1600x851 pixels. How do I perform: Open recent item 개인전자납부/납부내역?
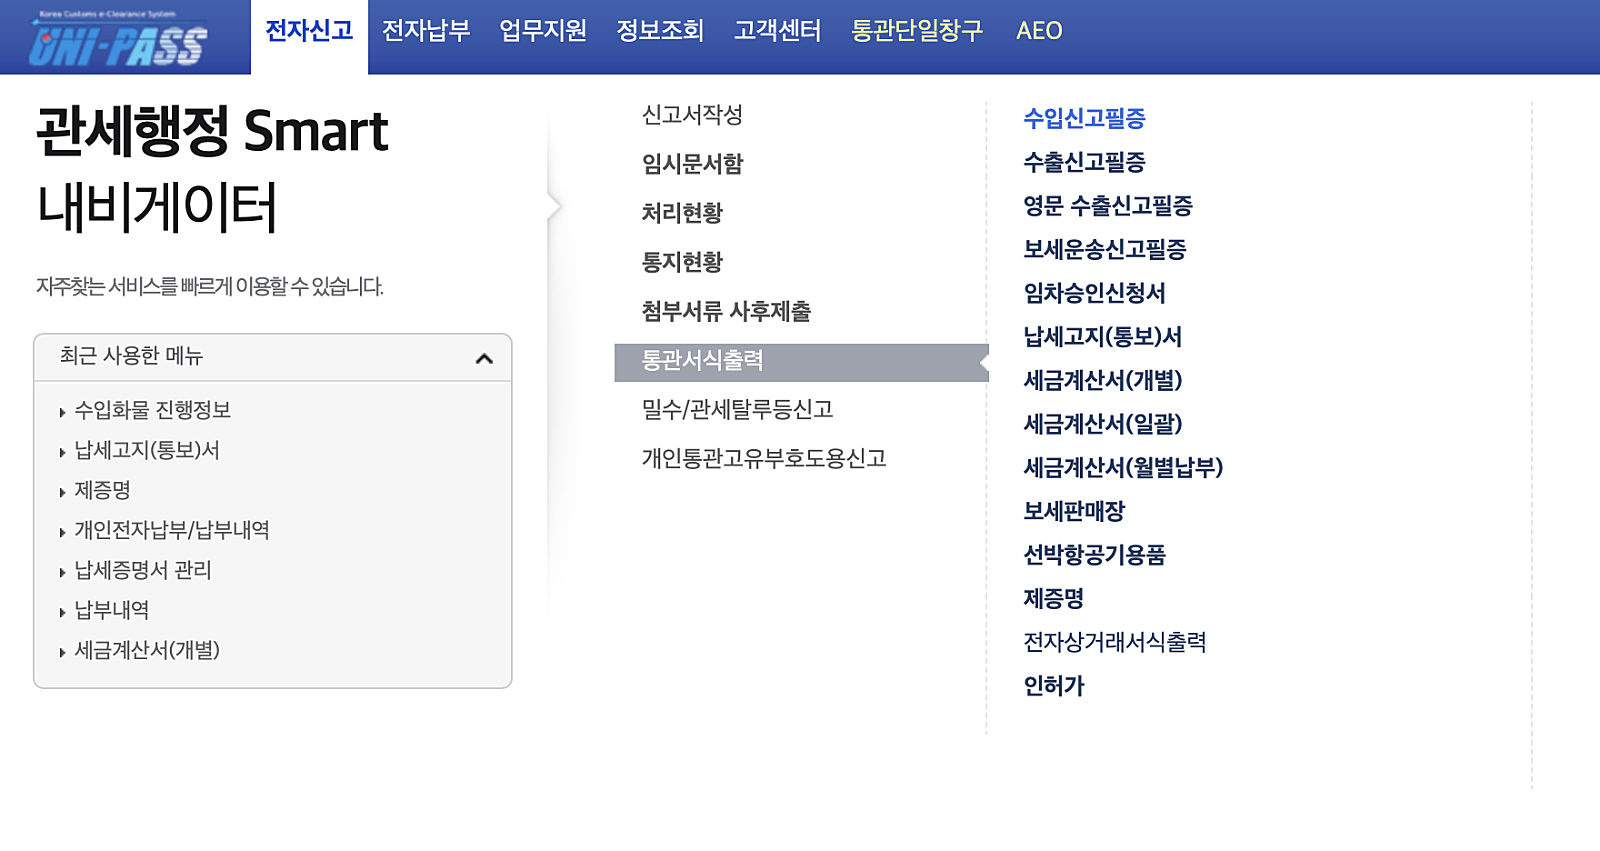(171, 530)
